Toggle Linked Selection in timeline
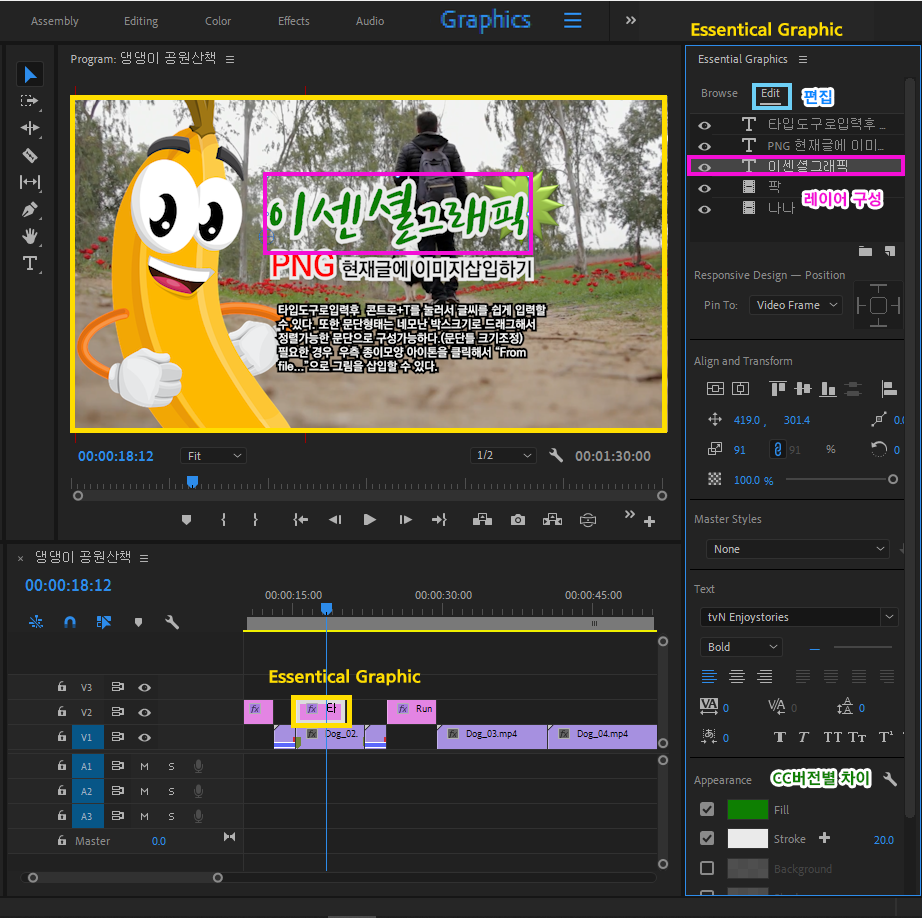Image resolution: width=922 pixels, height=918 pixels. pos(104,622)
